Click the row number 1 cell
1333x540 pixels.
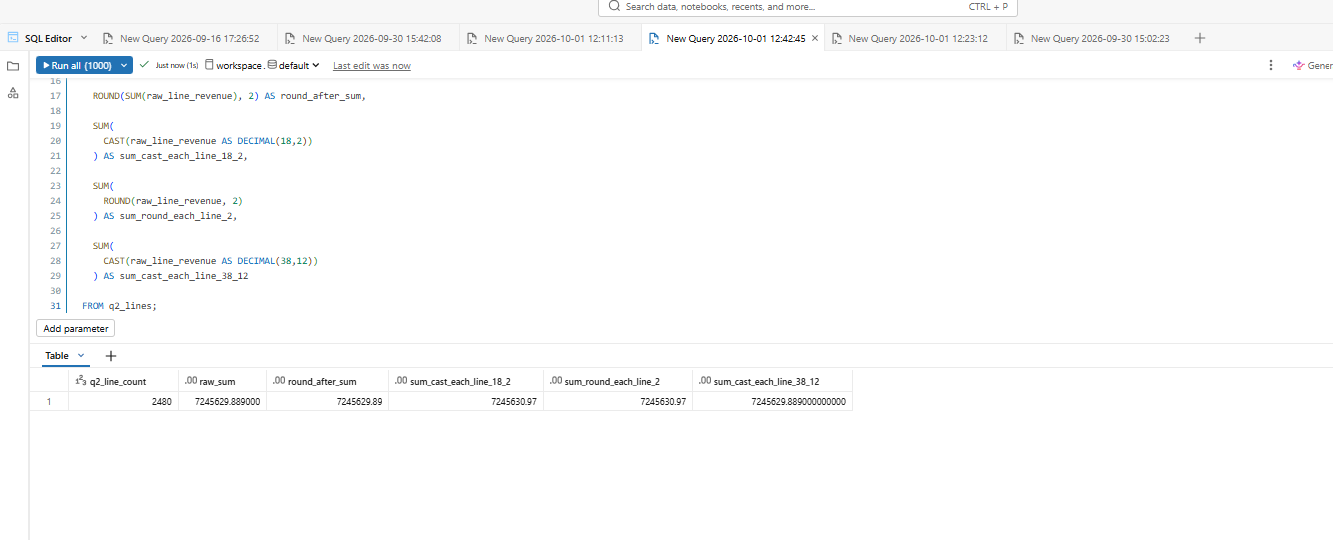coord(49,402)
